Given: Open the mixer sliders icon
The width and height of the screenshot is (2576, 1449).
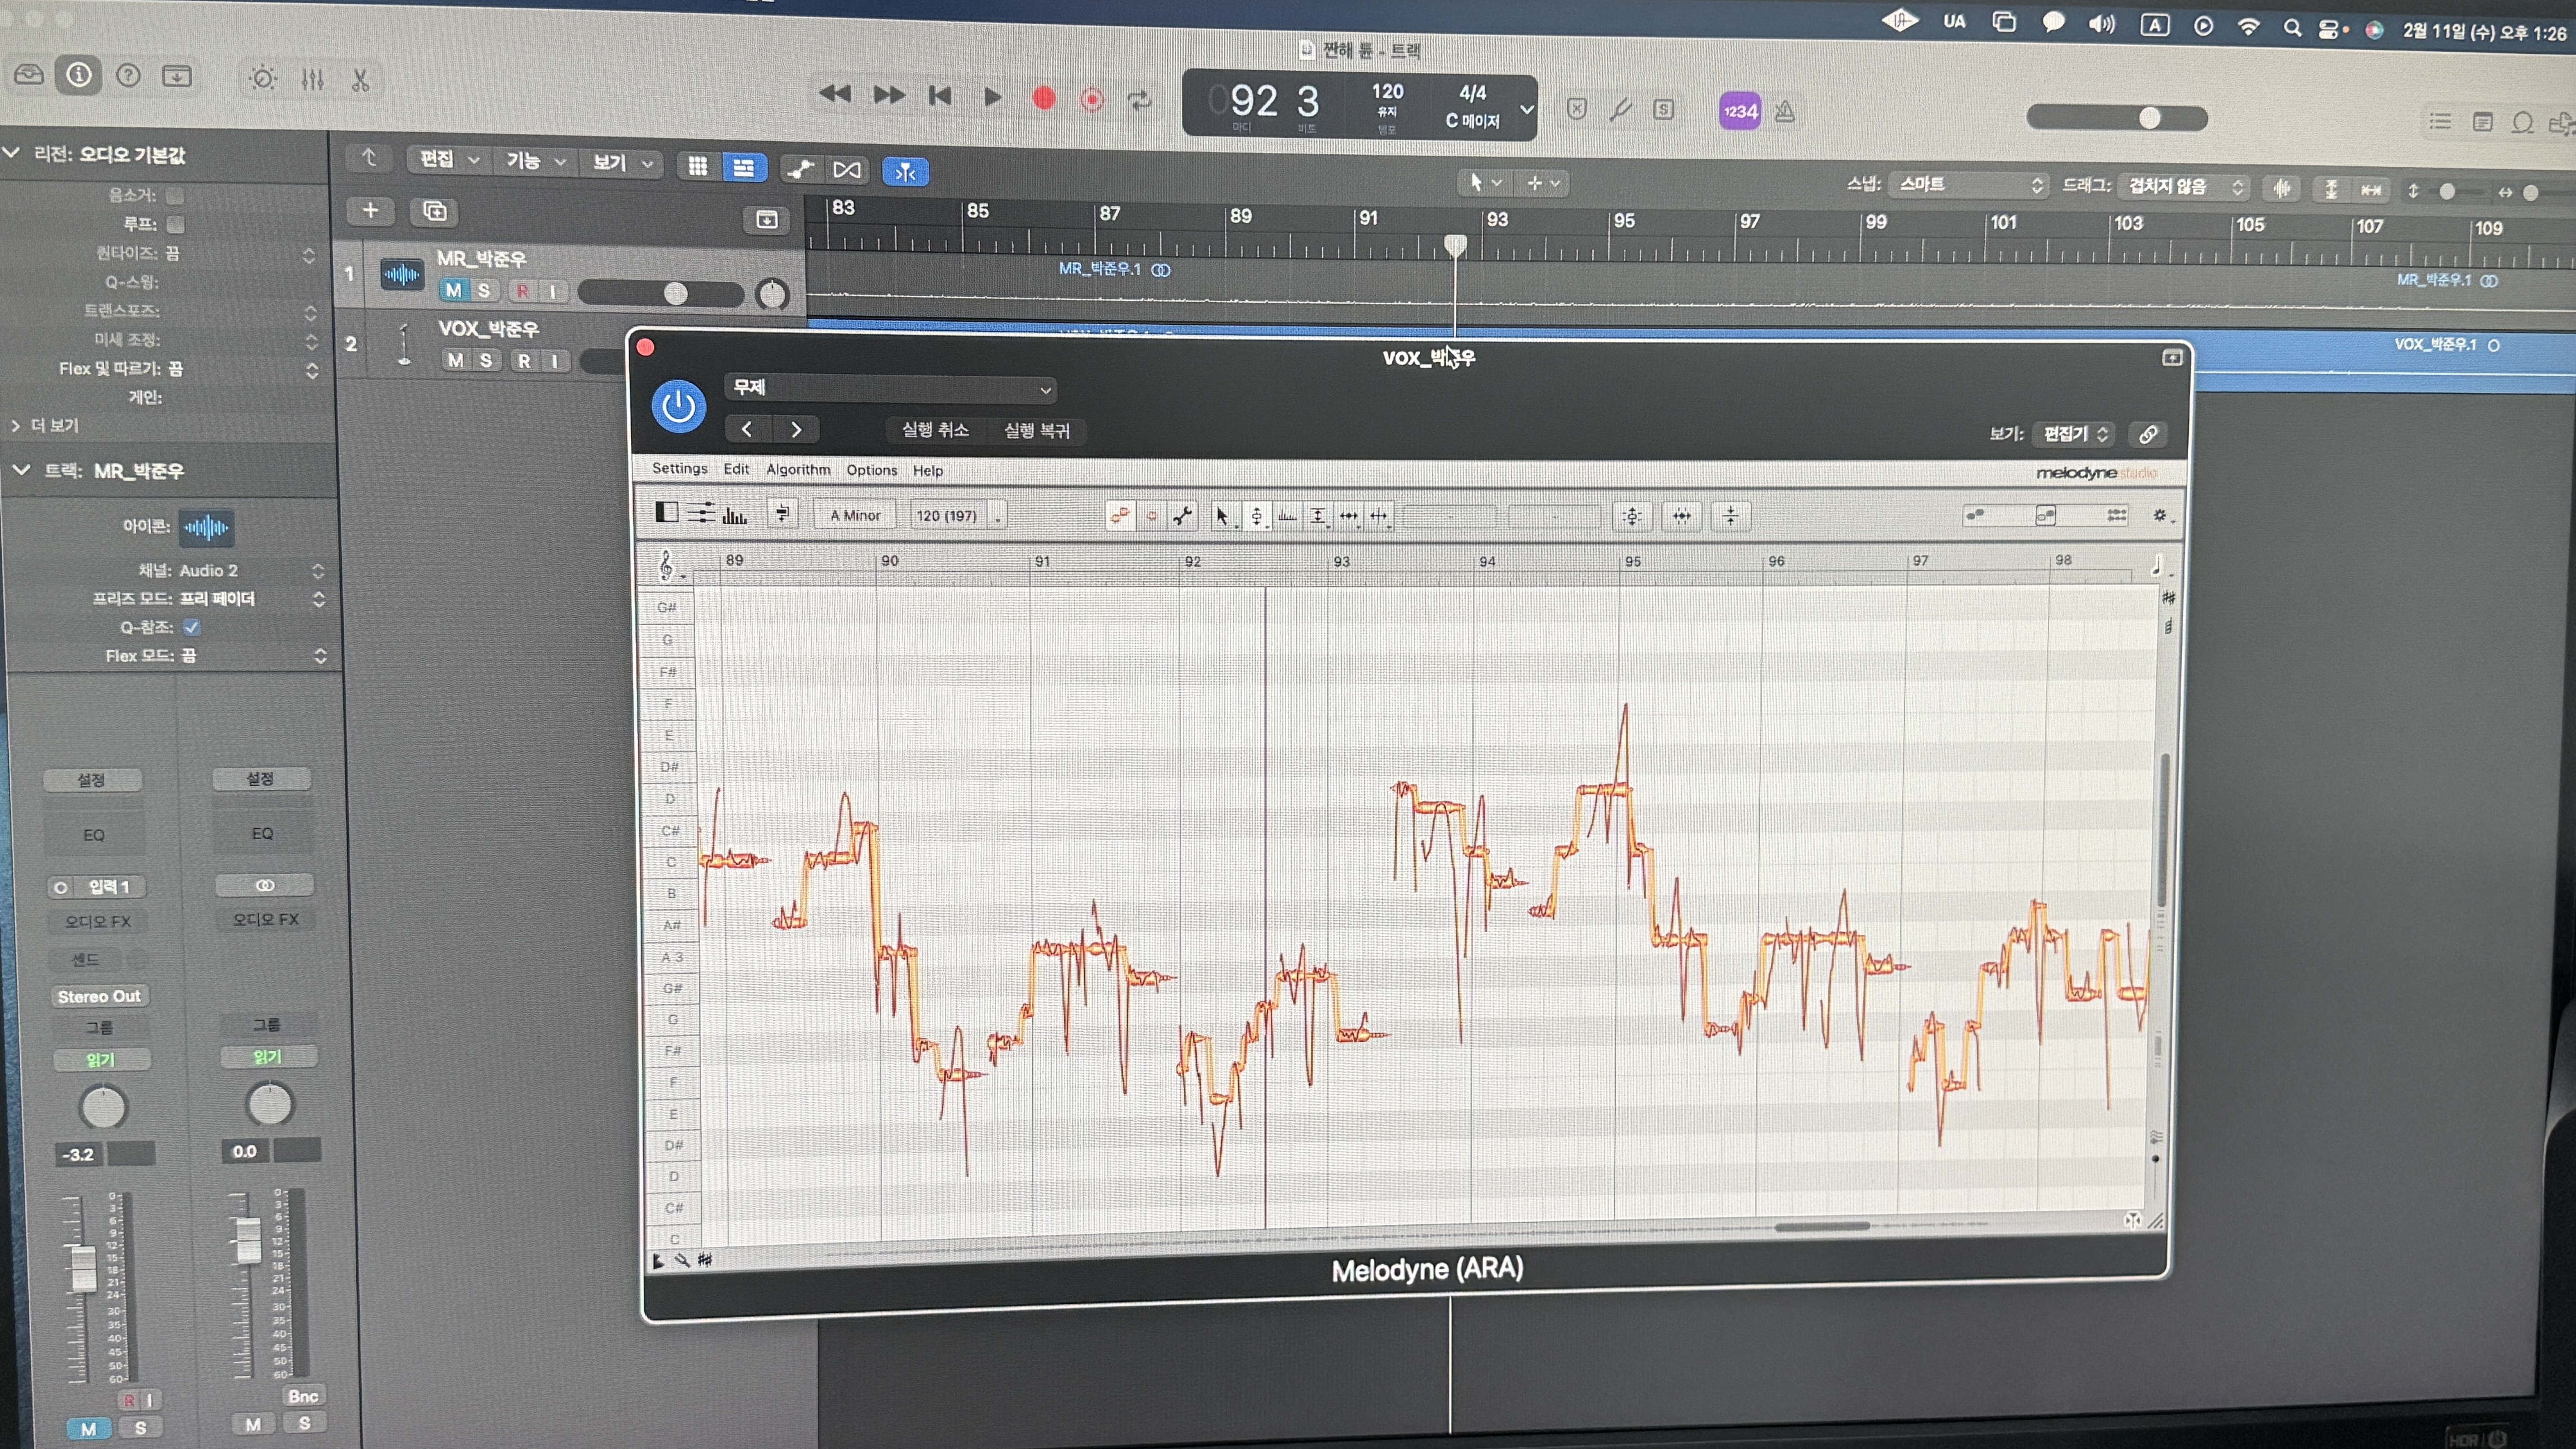Looking at the screenshot, I should [312, 79].
